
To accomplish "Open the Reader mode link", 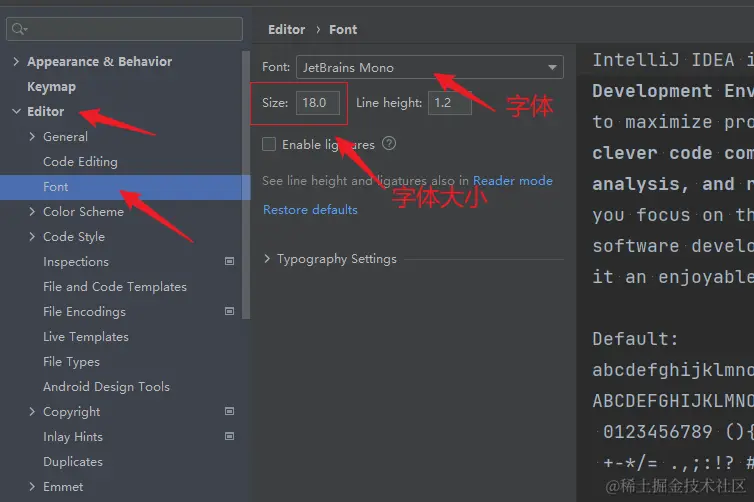I will pyautogui.click(x=513, y=181).
